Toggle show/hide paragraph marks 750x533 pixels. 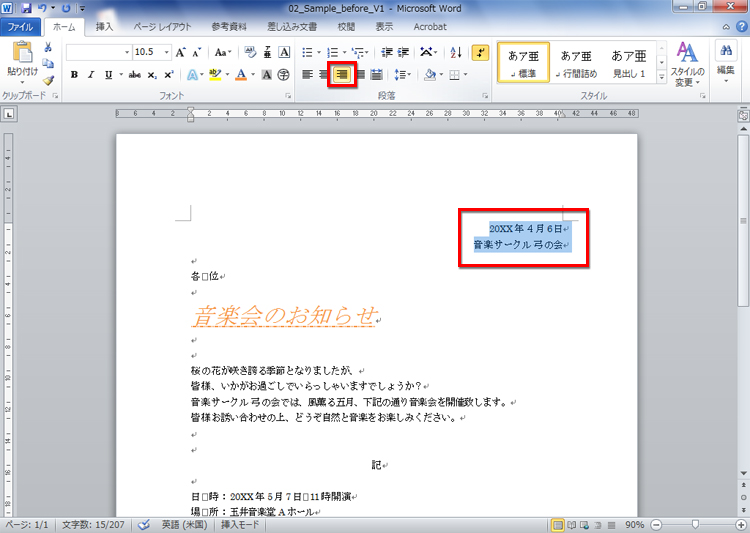point(480,52)
